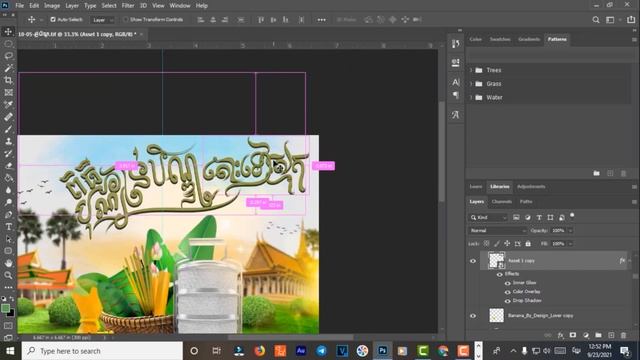Screen dimensions: 640x360
Task: Select the Move tool in toolbar
Action: [8, 31]
